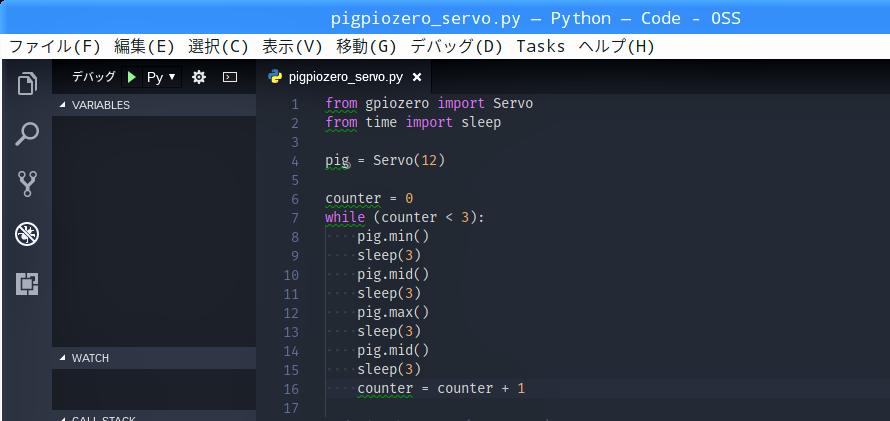The width and height of the screenshot is (890, 421).
Task: Open the ファイル(F) menu
Action: (x=55, y=46)
